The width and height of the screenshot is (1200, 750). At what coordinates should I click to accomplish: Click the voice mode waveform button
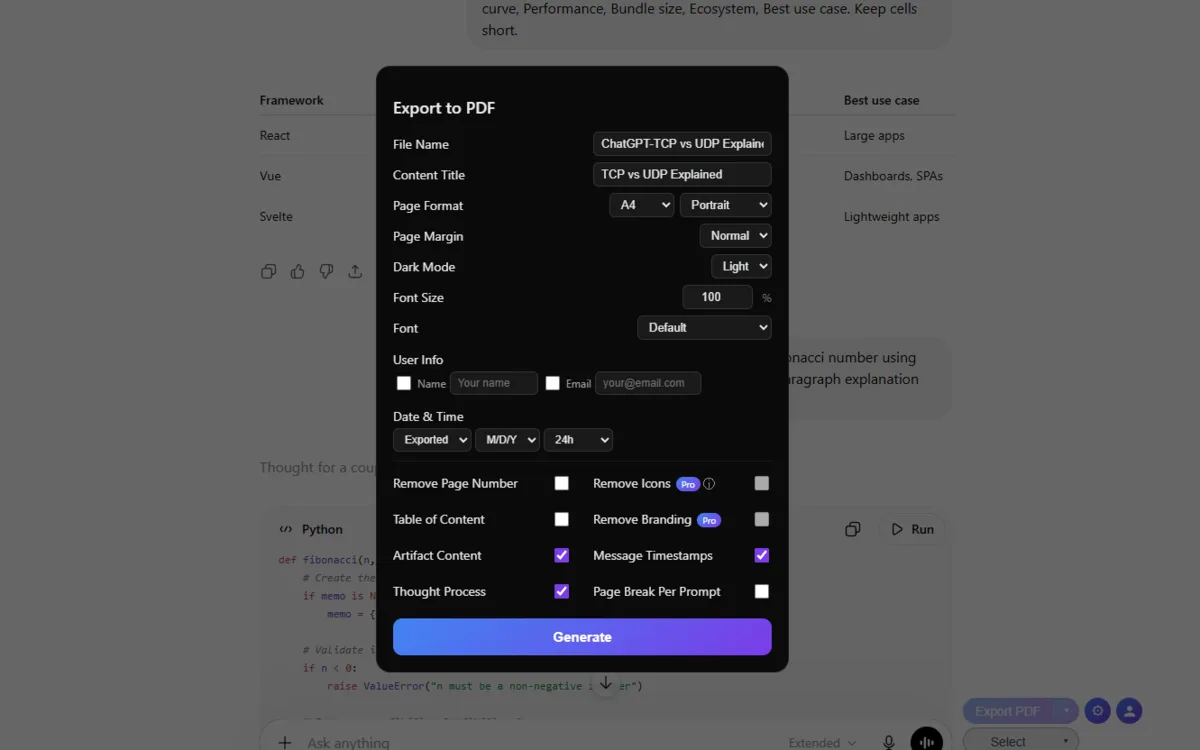coord(927,741)
